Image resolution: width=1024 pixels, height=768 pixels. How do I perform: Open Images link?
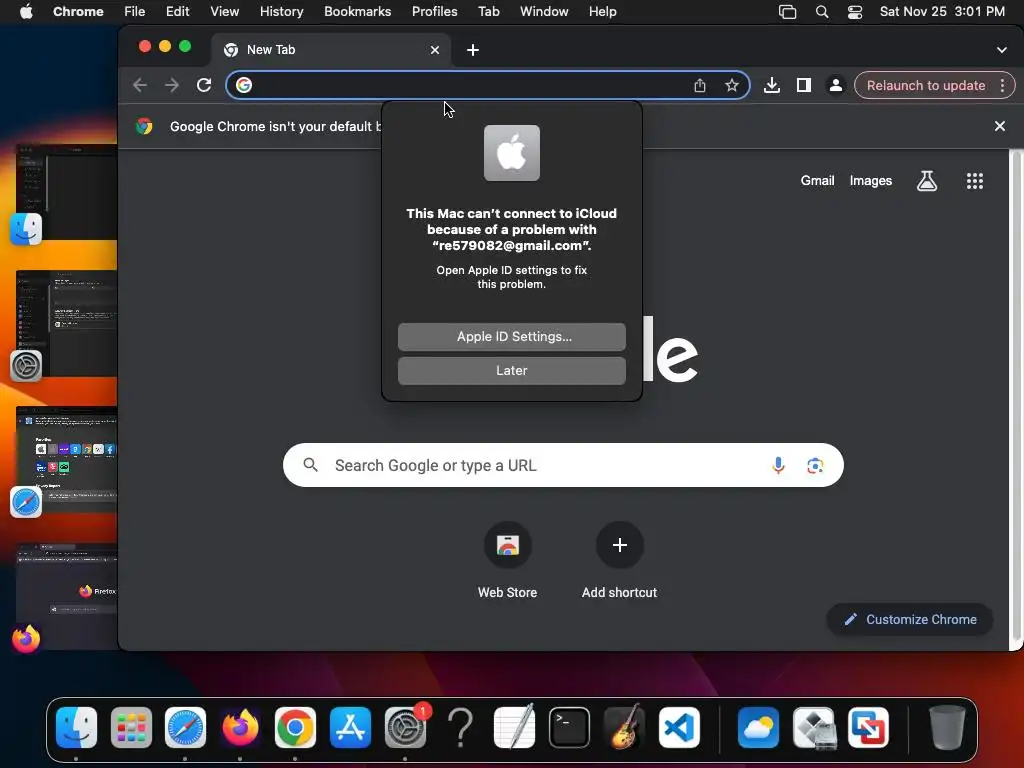click(x=871, y=181)
